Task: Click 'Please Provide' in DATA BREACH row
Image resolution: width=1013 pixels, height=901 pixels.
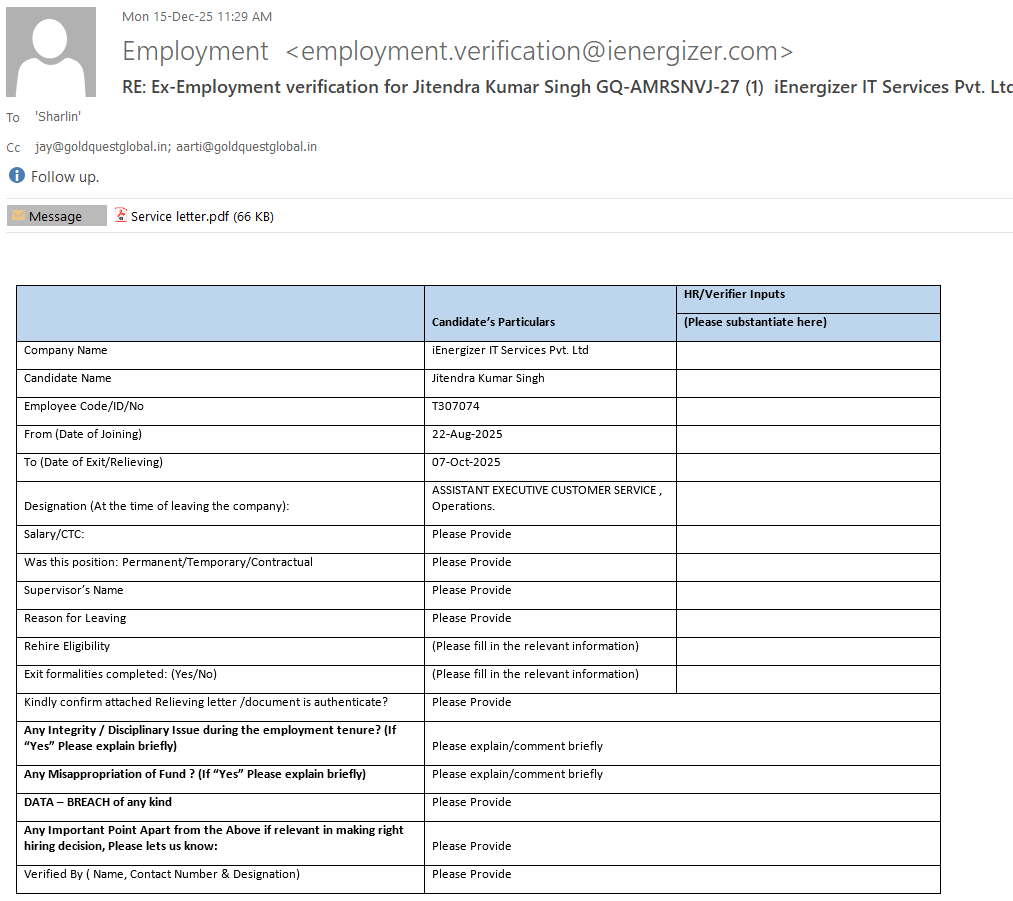Action: (x=471, y=802)
